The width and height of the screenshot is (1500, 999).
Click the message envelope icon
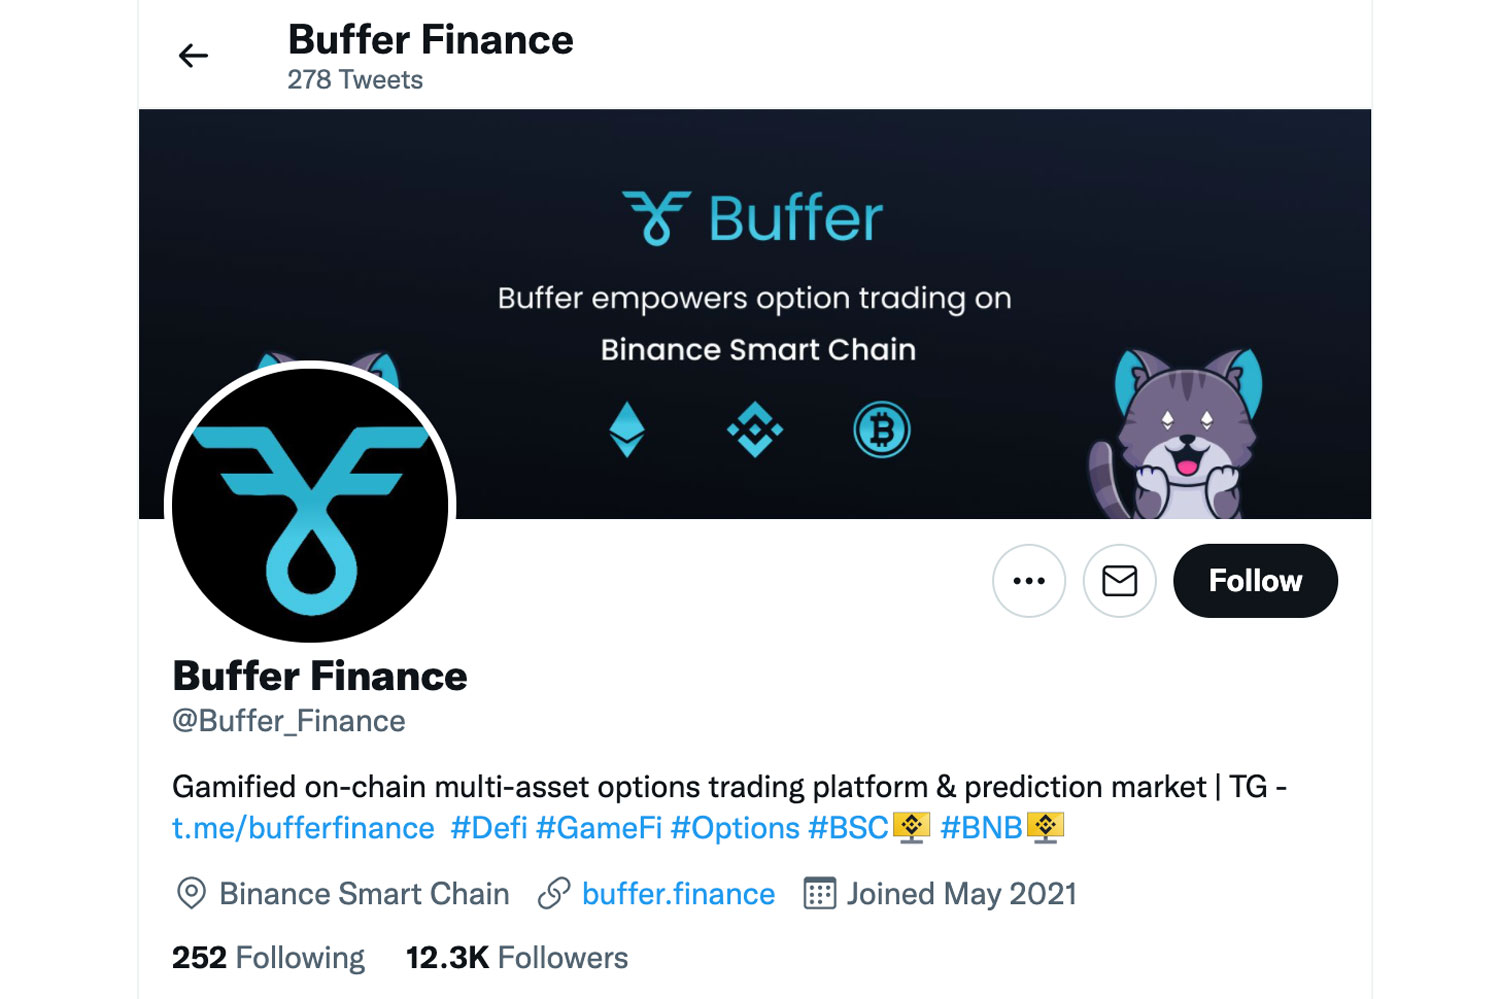click(1119, 581)
